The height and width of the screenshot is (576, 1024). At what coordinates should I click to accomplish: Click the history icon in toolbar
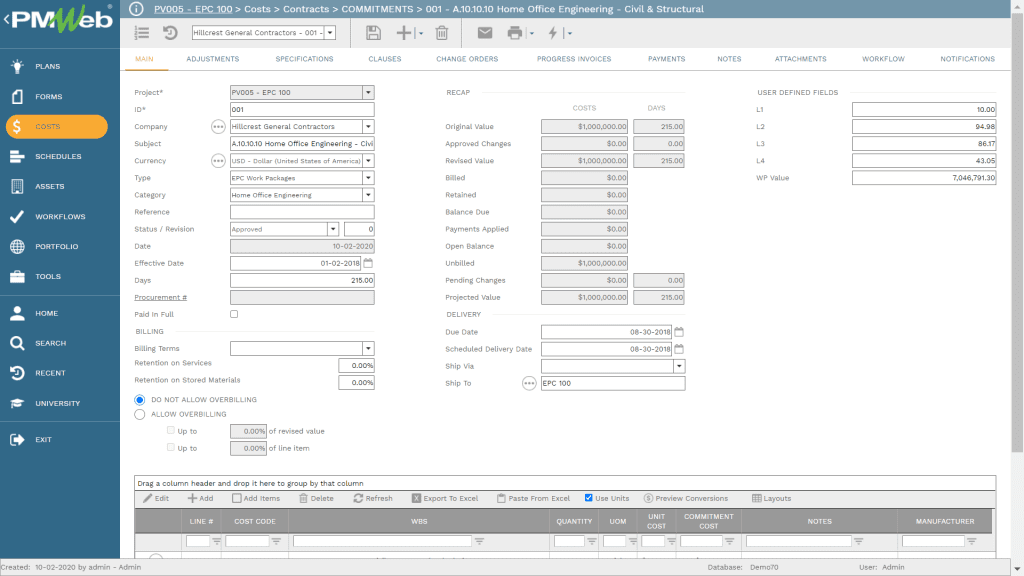coord(170,33)
